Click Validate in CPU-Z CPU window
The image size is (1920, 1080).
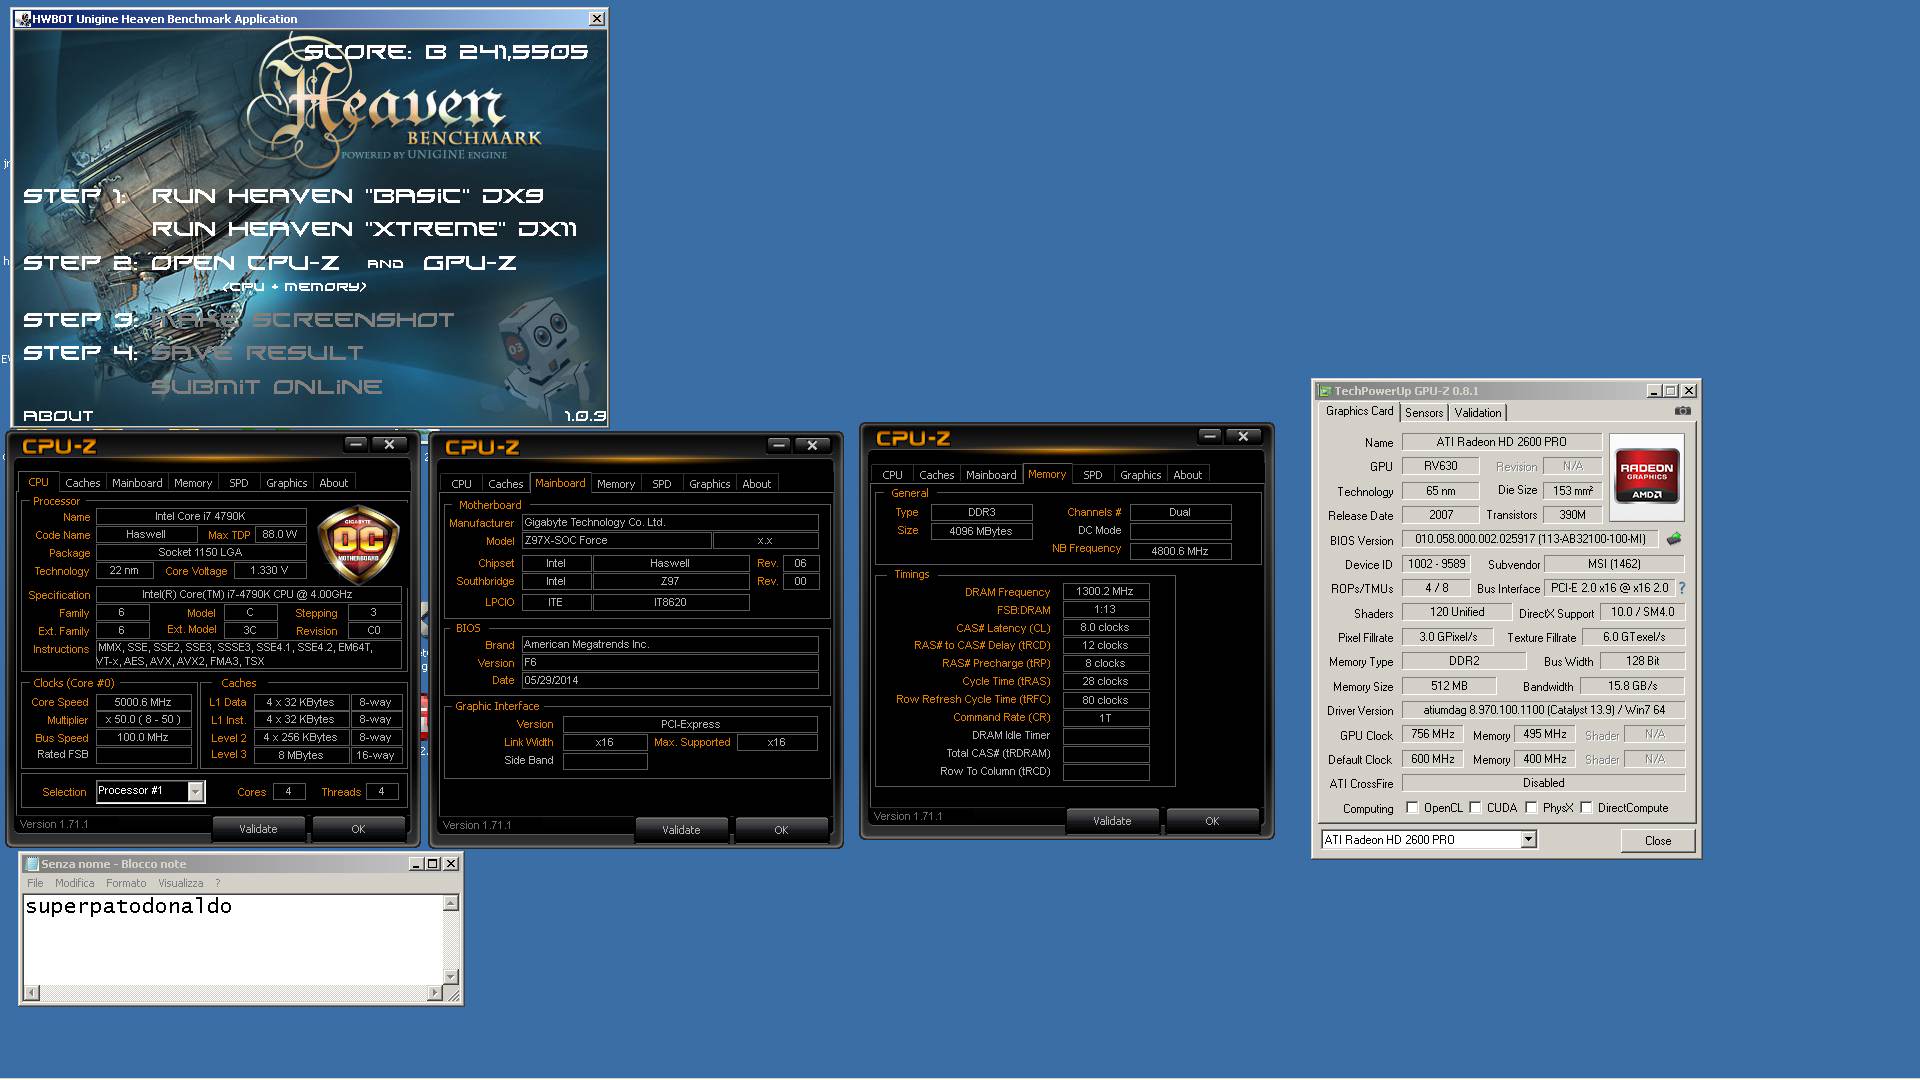(258, 829)
